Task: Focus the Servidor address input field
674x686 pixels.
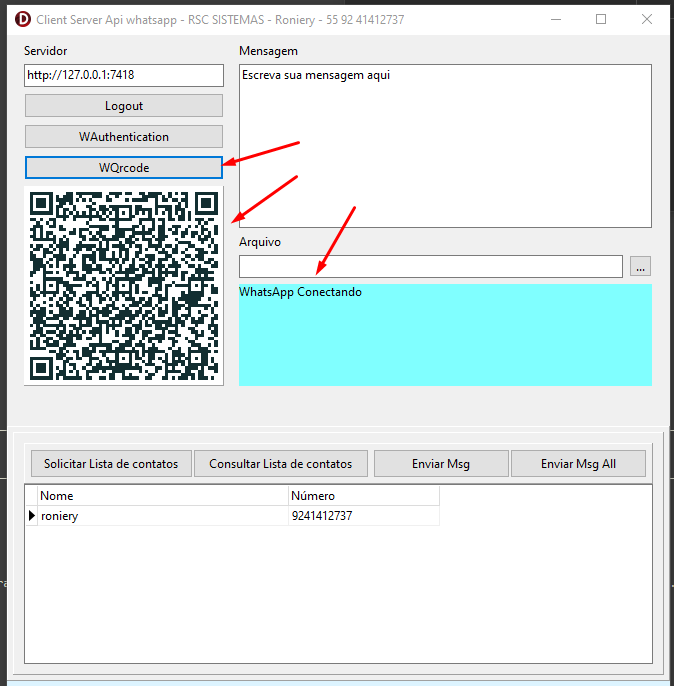Action: (124, 75)
